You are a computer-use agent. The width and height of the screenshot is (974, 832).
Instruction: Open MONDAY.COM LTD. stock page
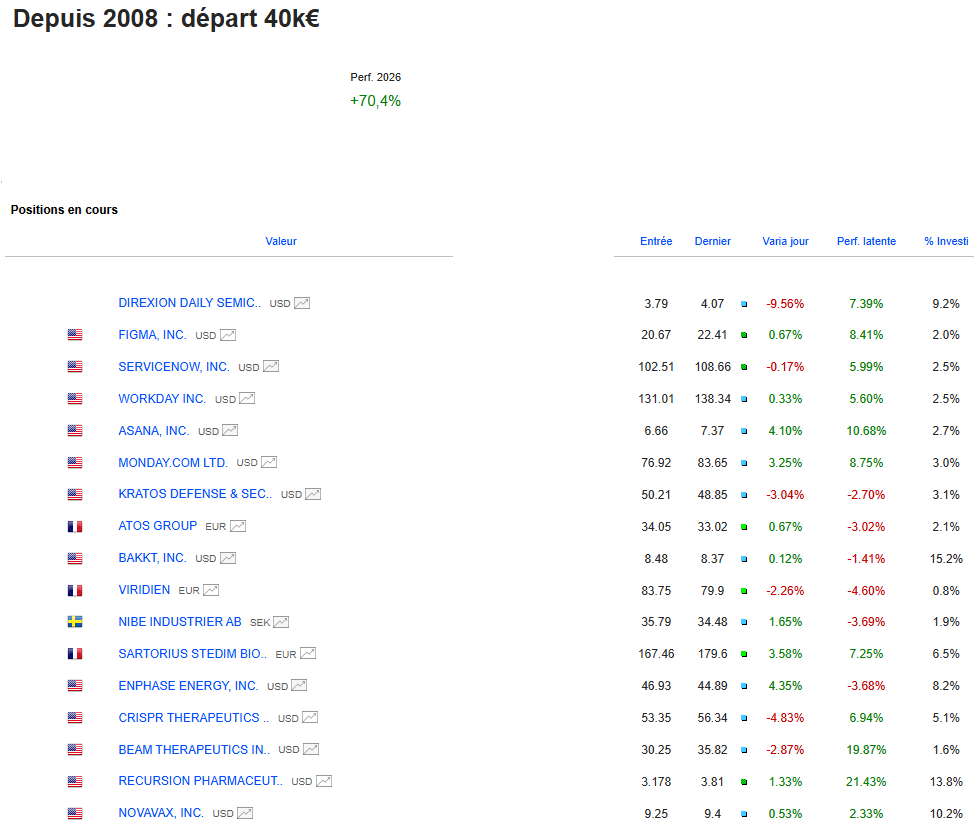pos(173,462)
